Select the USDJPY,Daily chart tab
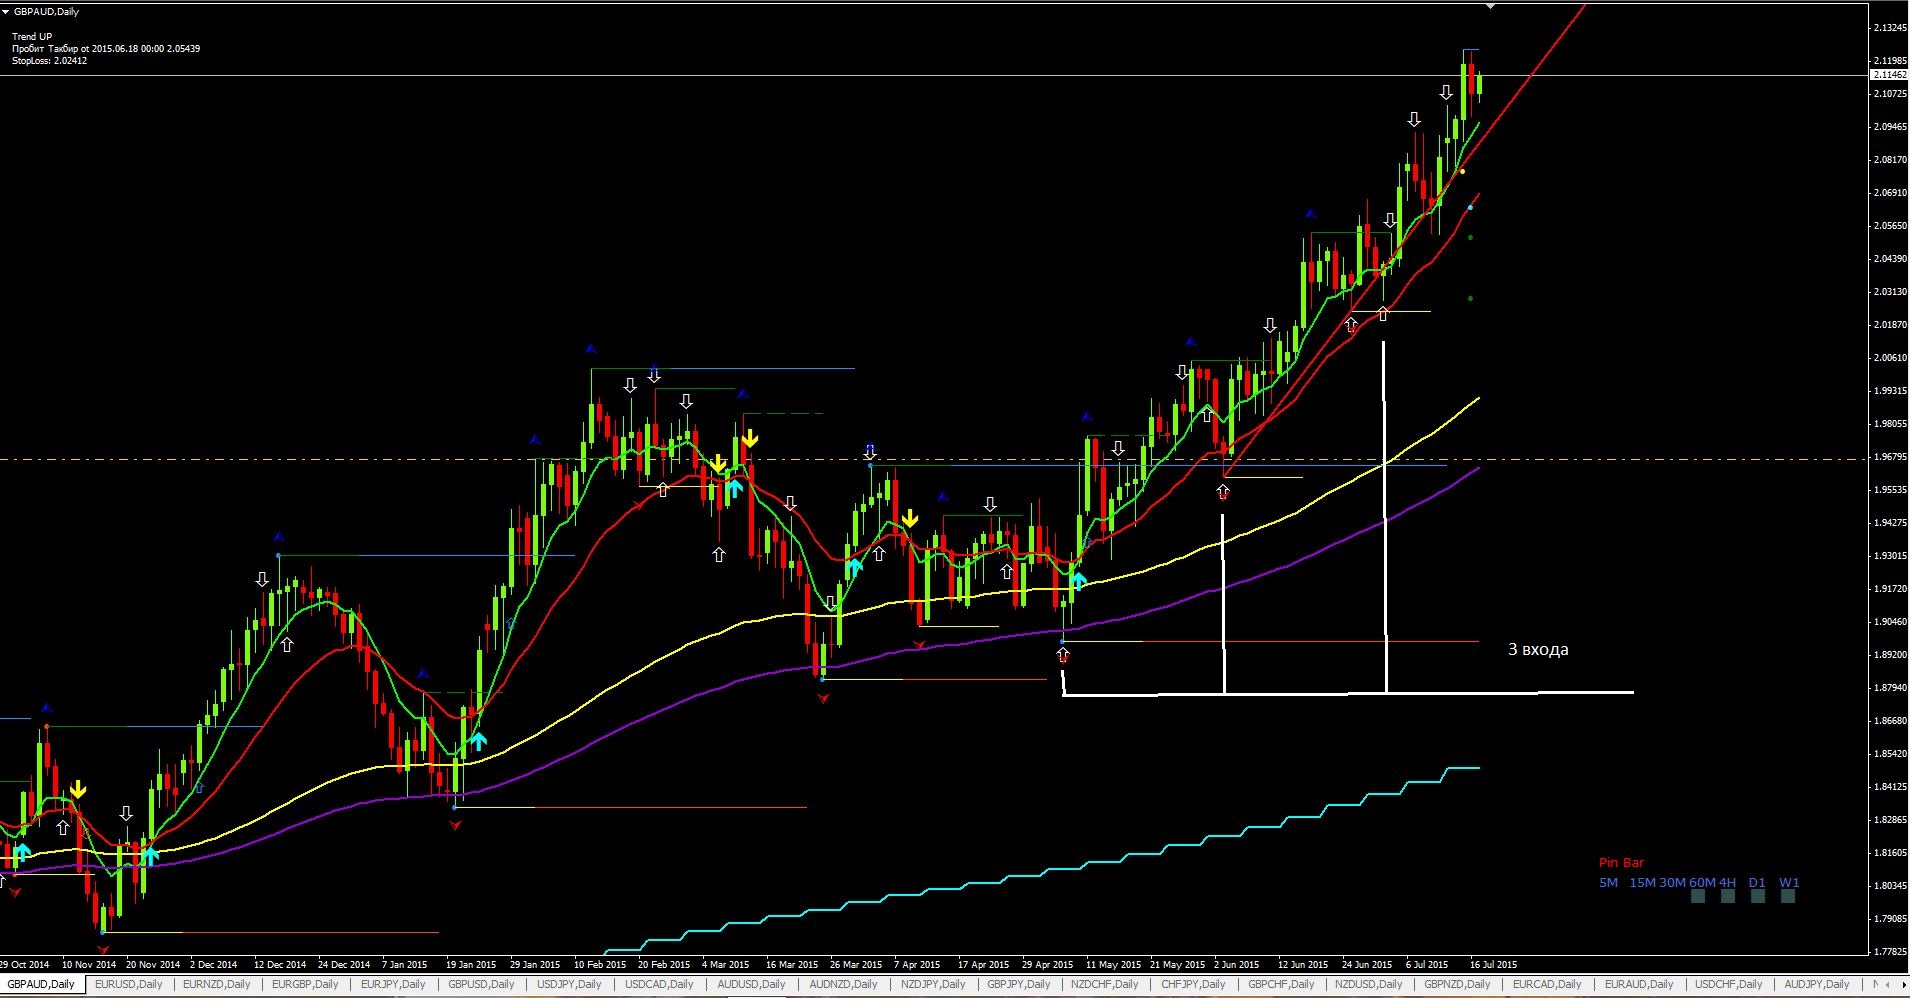Image resolution: width=1910 pixels, height=998 pixels. point(569,985)
